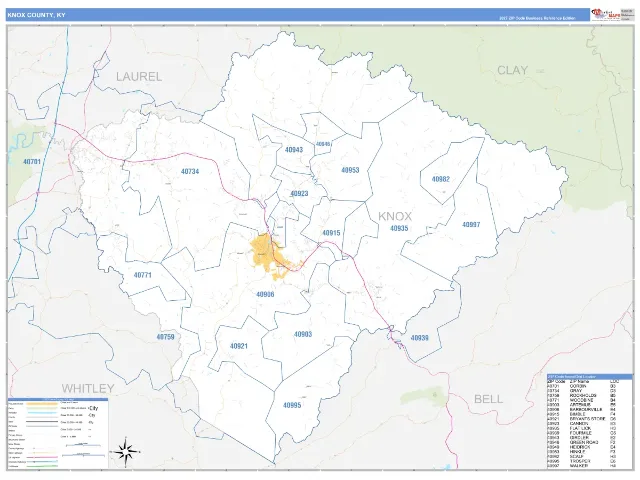The width and height of the screenshot is (640, 480).
Task: Click ZIP label 40734
Action: (x=190, y=171)
